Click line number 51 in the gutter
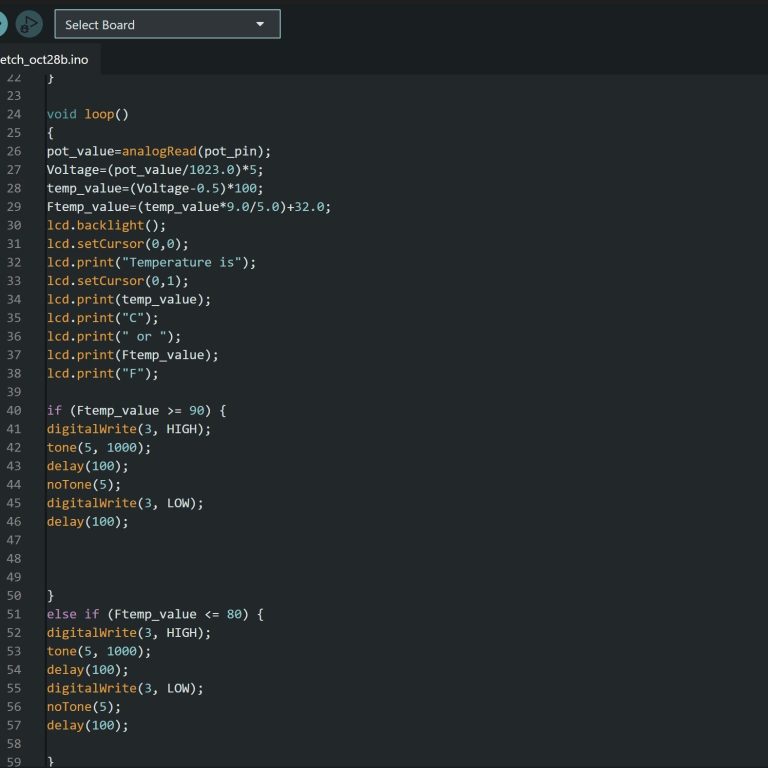Viewport: 768px width, 768px height. 13,614
